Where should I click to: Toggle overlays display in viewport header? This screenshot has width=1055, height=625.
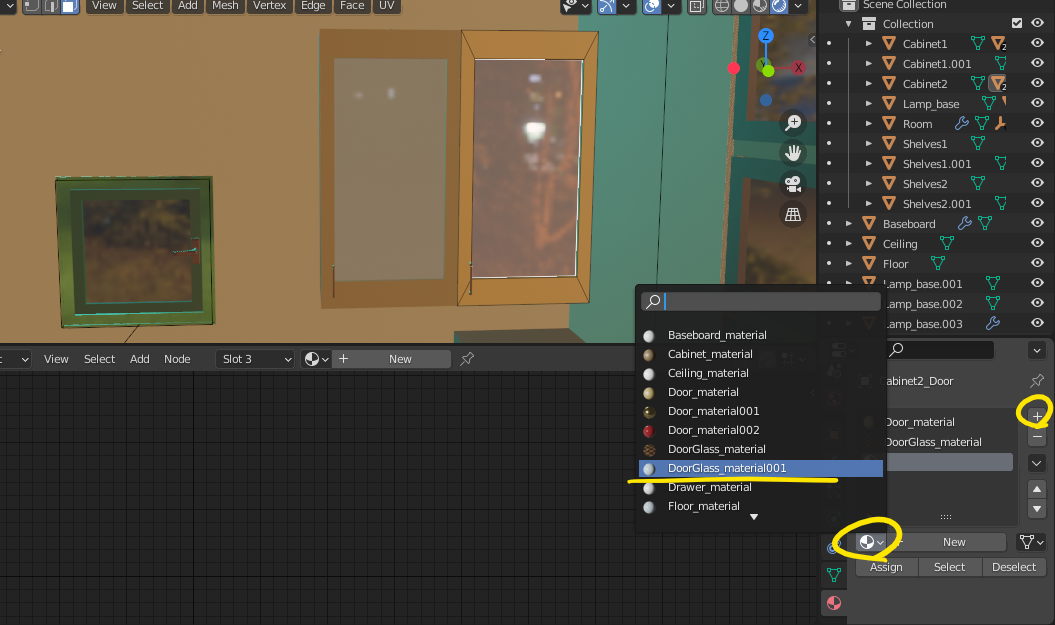[x=652, y=6]
